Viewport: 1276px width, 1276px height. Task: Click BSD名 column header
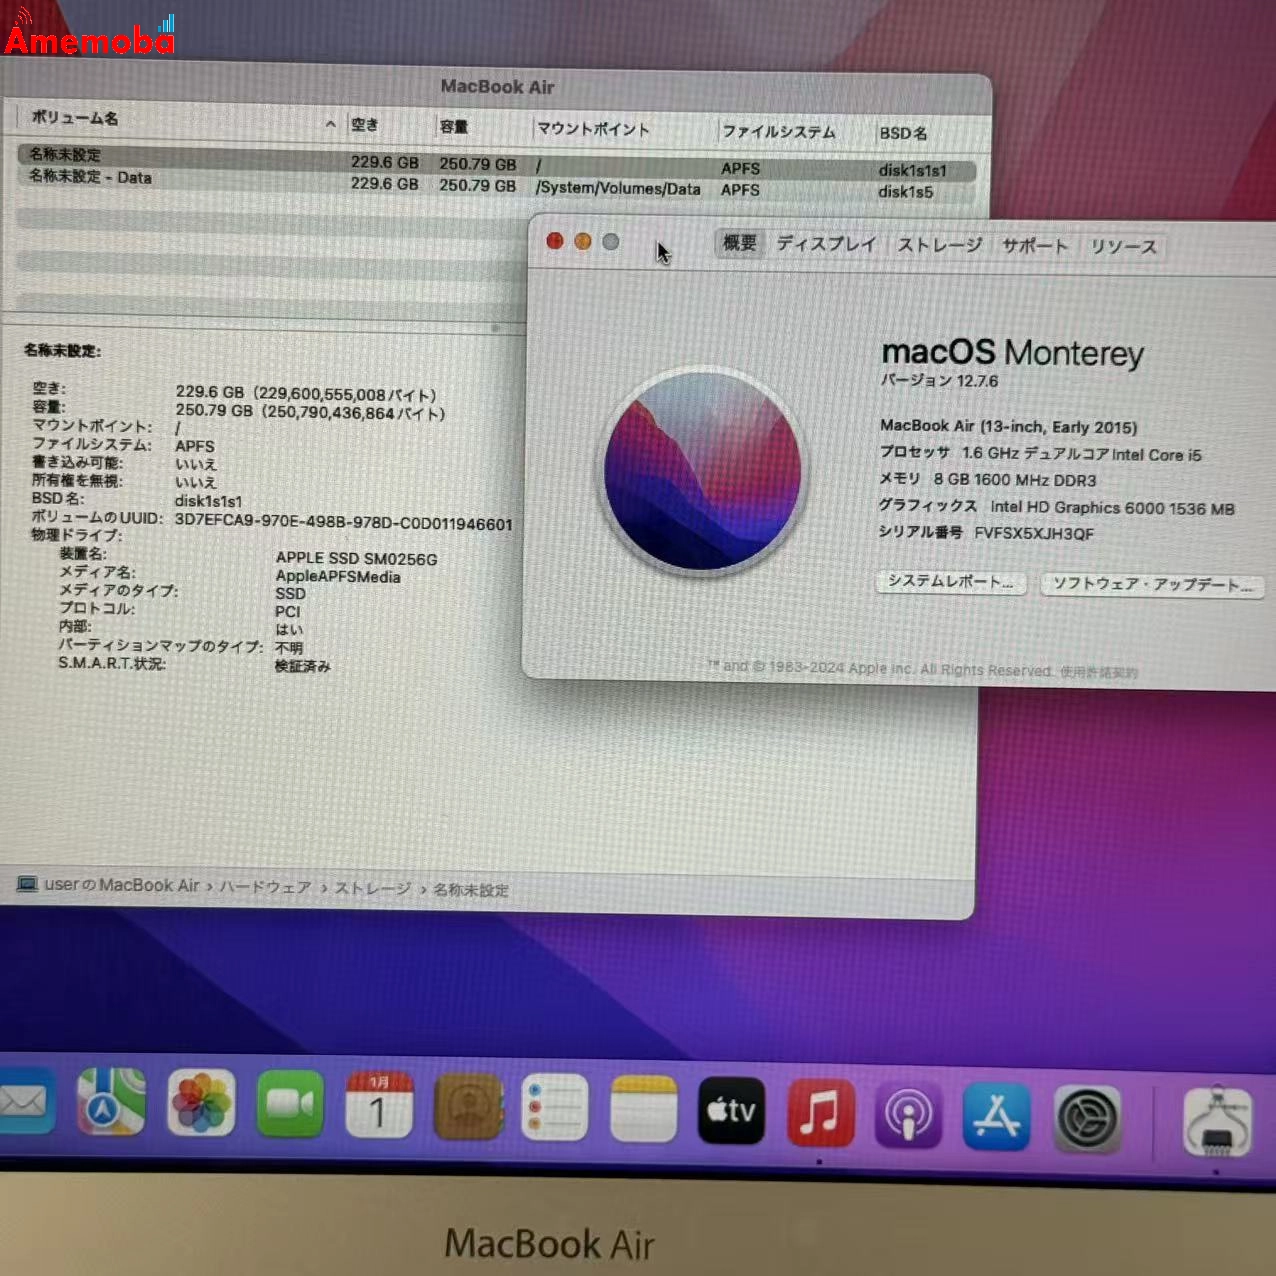click(x=903, y=133)
